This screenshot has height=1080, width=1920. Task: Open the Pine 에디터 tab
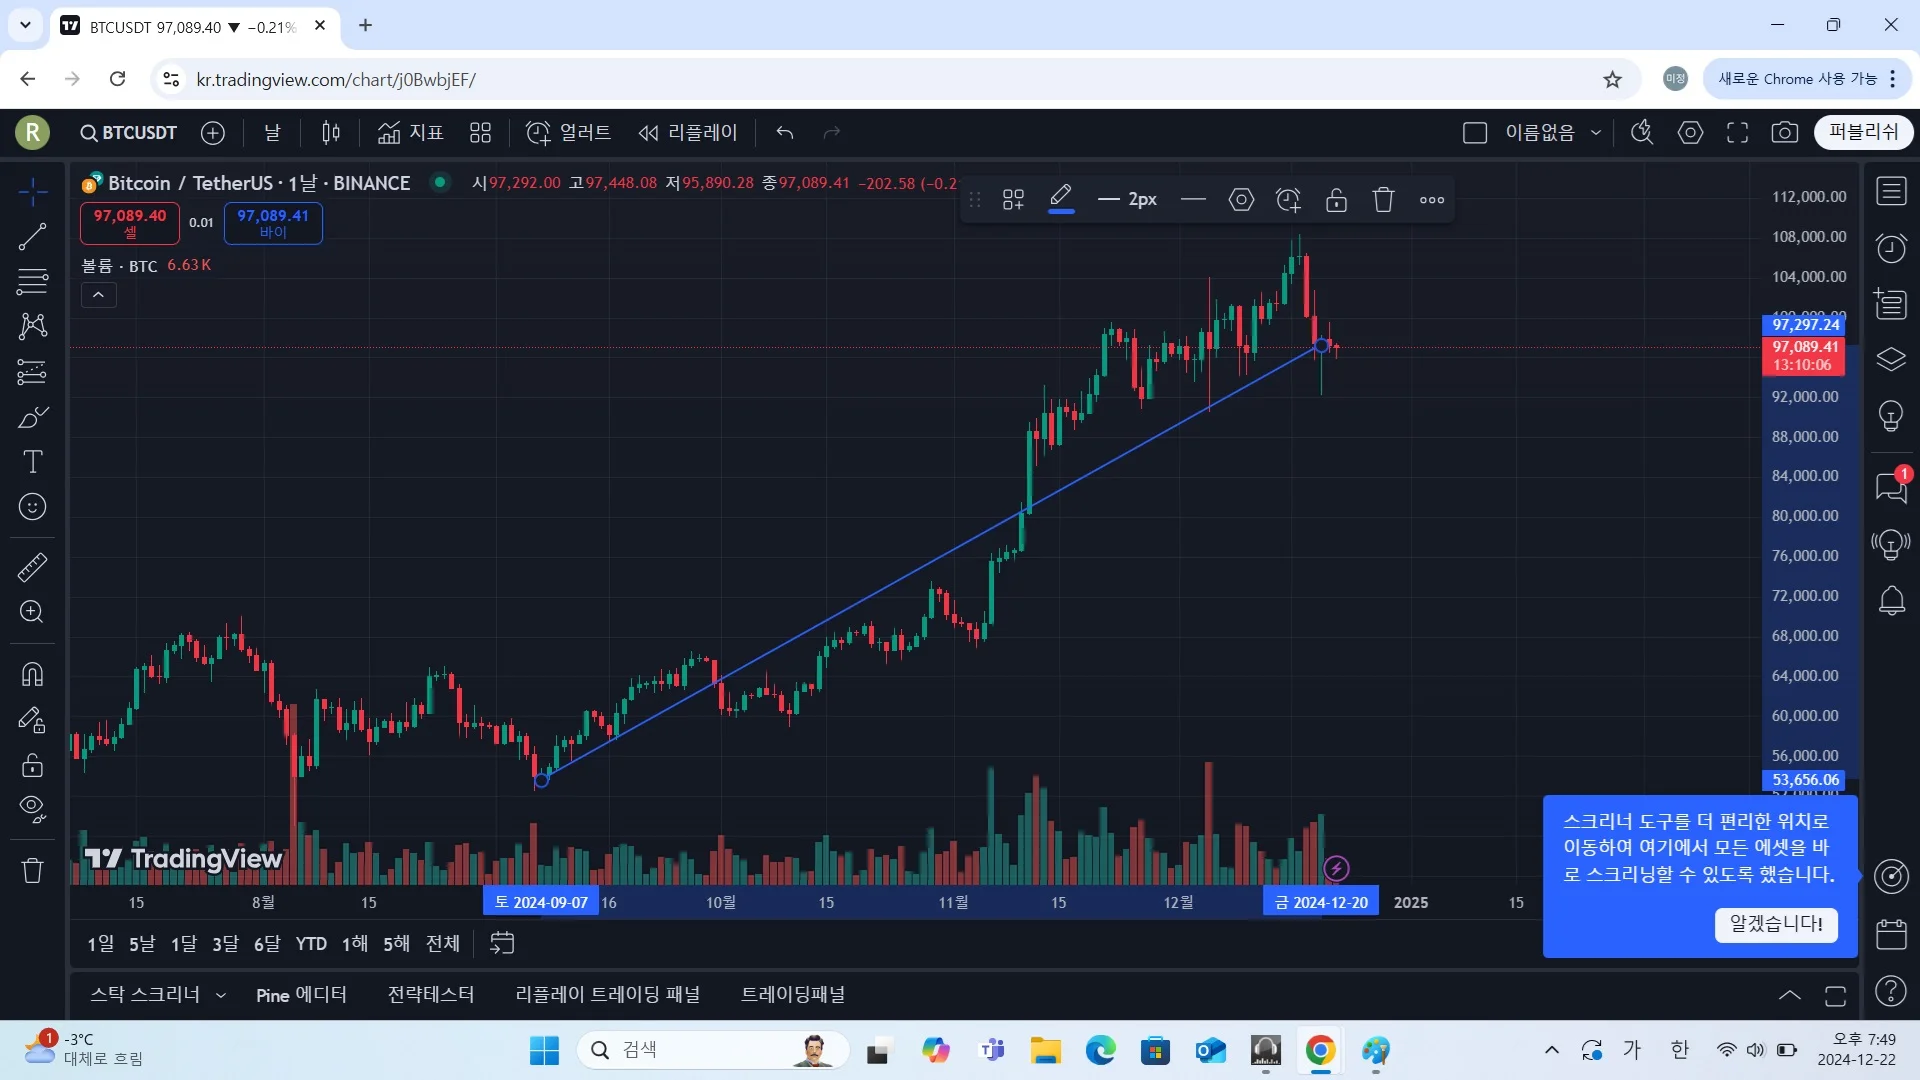click(301, 995)
